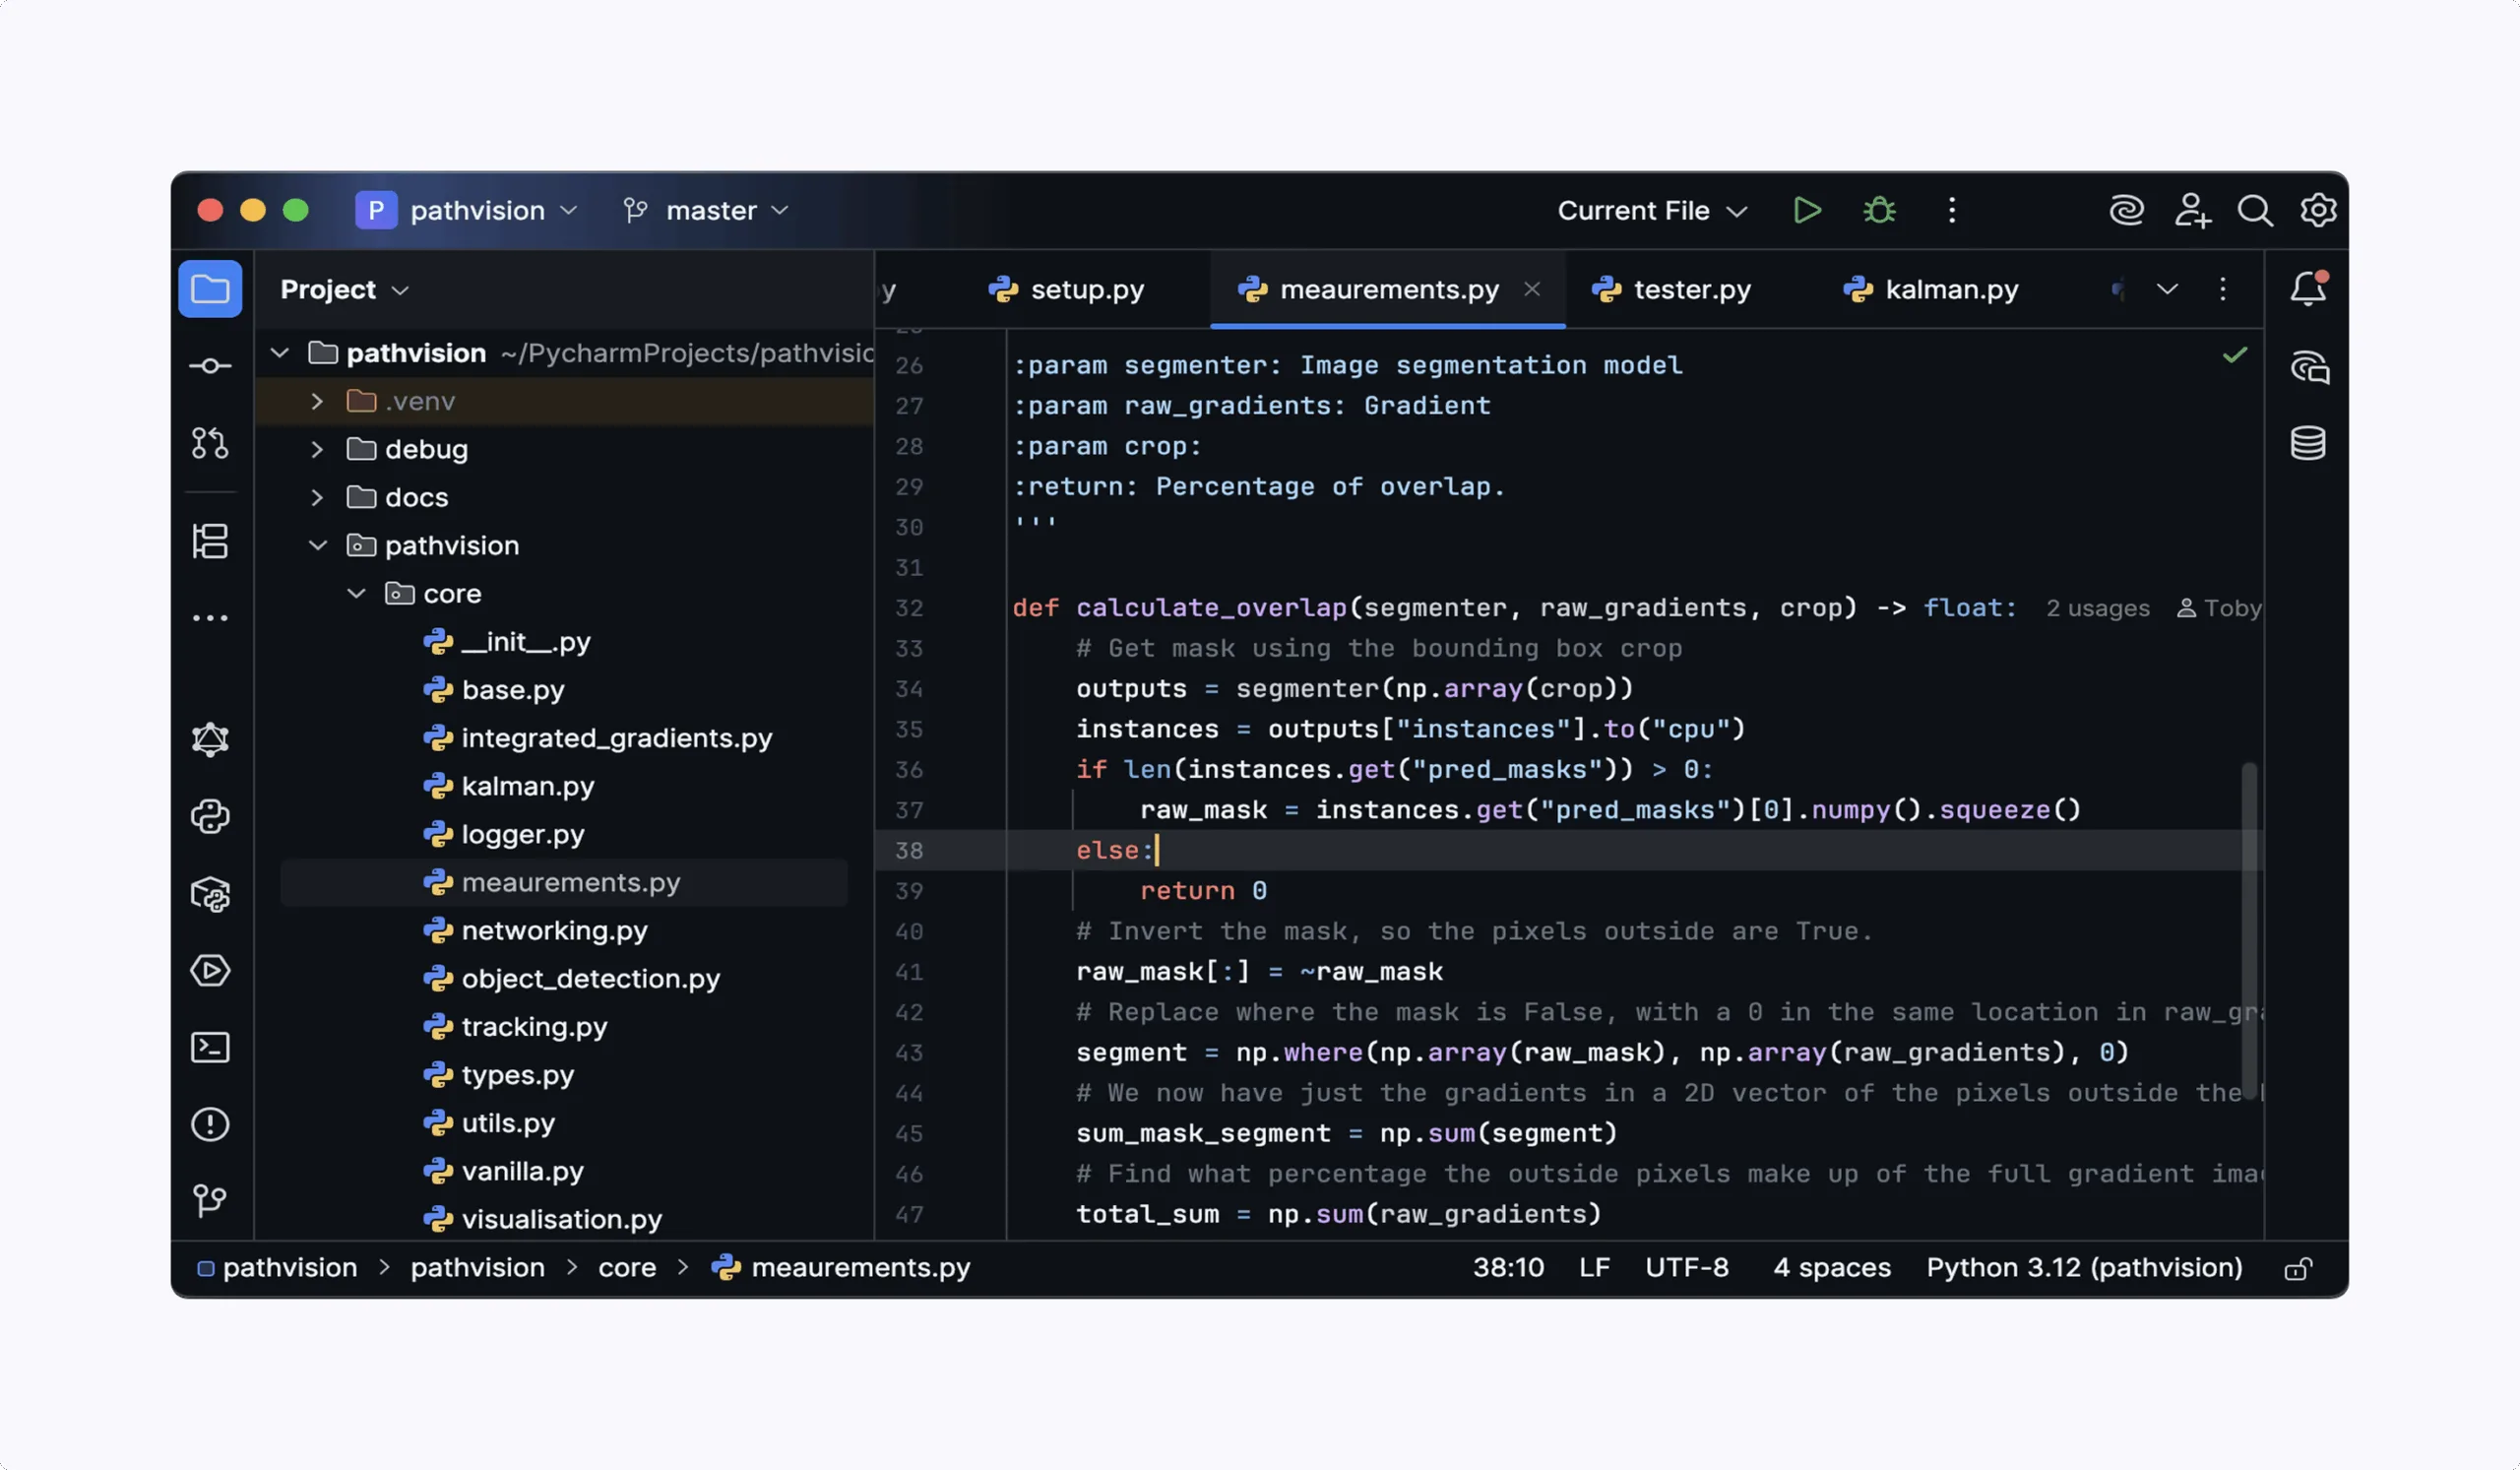This screenshot has height=1470, width=2520.
Task: Open the Pull Requests tool window
Action: [210, 443]
